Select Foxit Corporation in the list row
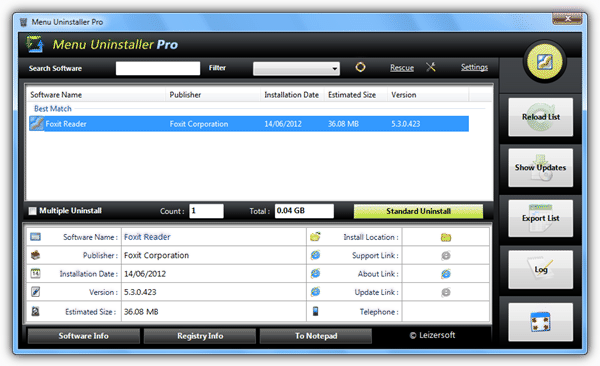Screen dimensions: 600x366 point(199,124)
